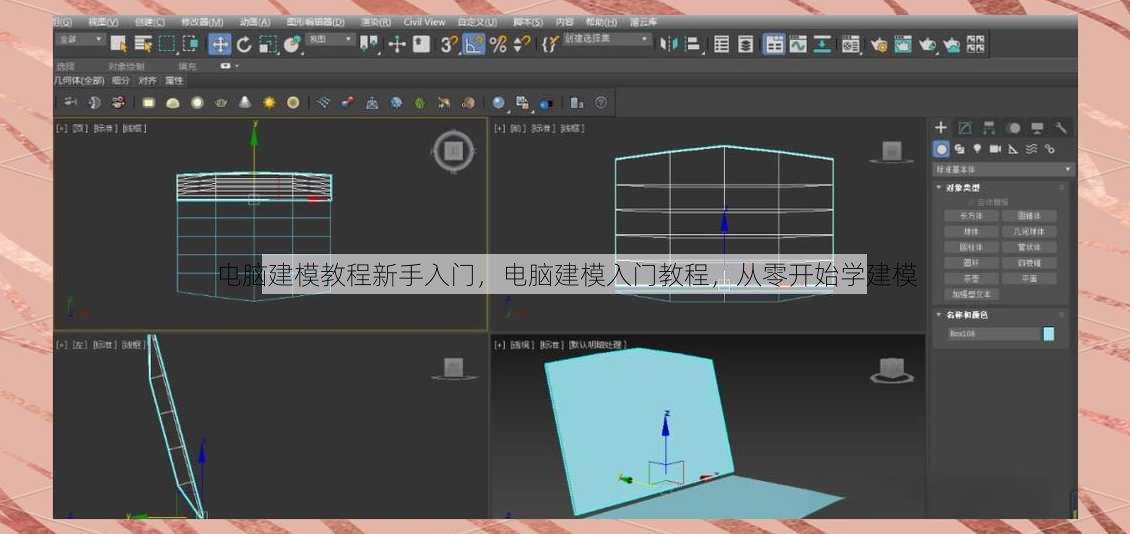Open the Animation (A) menu
Screen dimensions: 1130x534
[x=254, y=22]
